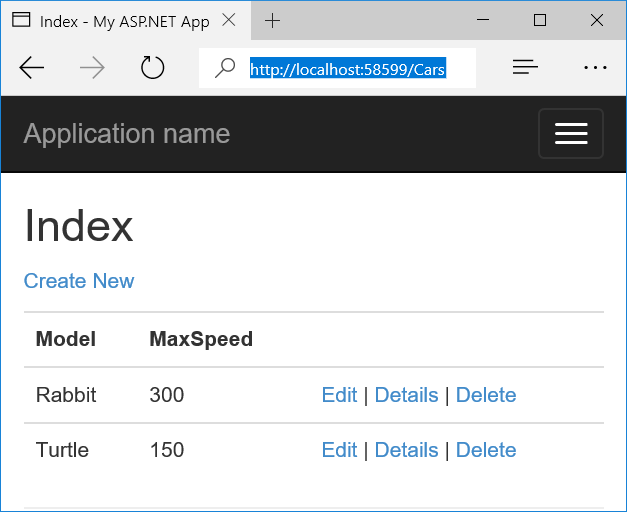
Task: Click the browser Back arrow
Action: 32,68
